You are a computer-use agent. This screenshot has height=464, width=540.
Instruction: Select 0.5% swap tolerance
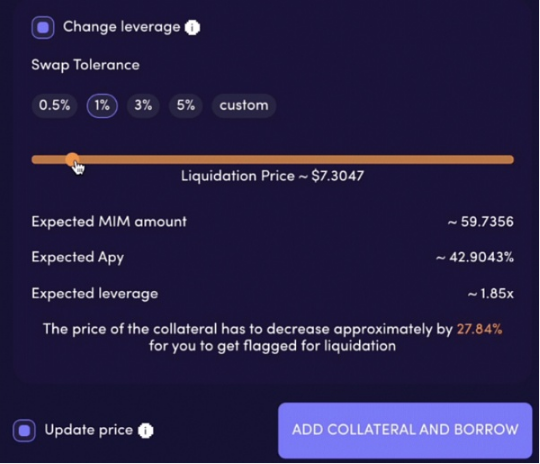coord(54,105)
